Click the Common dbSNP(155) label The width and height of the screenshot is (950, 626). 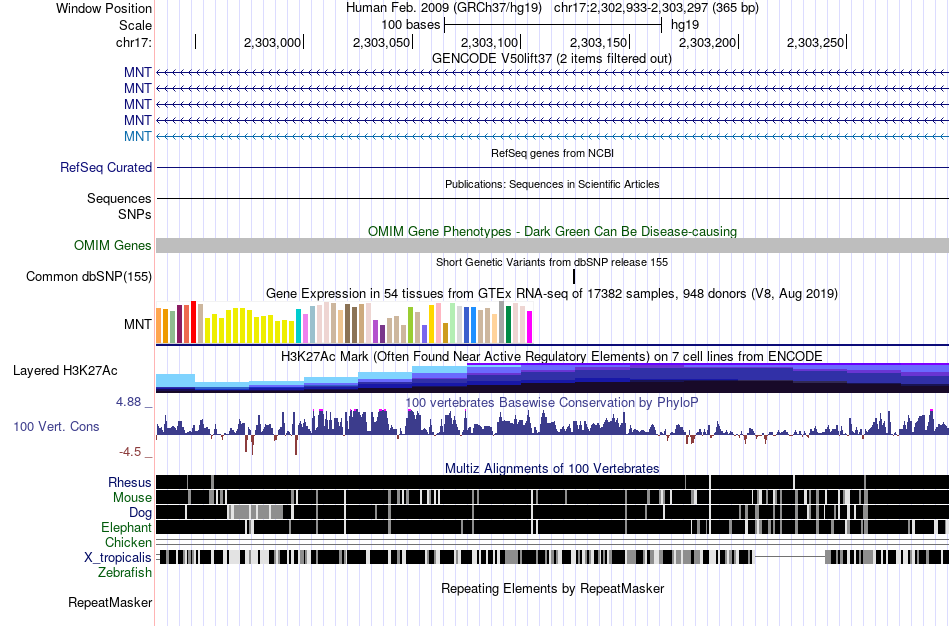click(x=89, y=277)
